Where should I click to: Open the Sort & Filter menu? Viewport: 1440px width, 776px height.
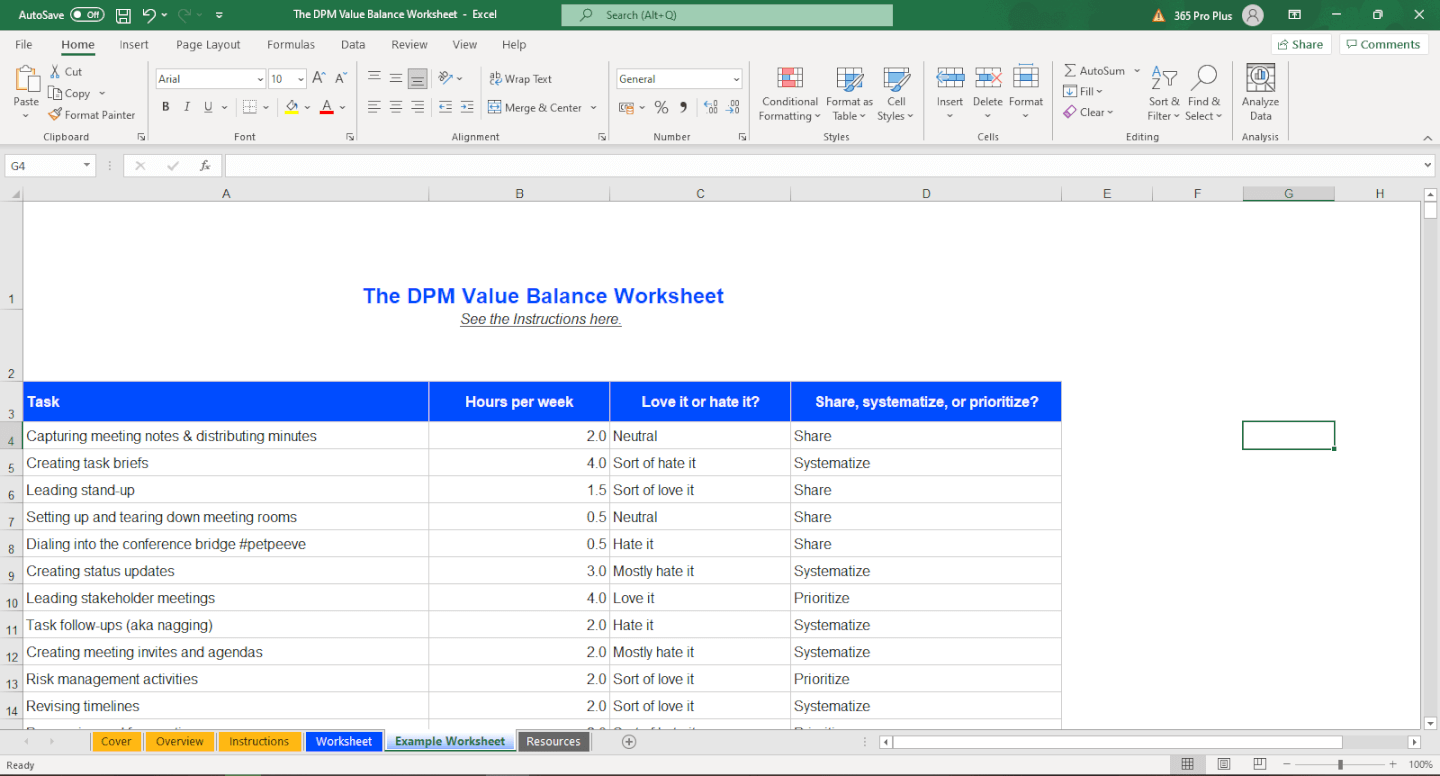click(1164, 94)
